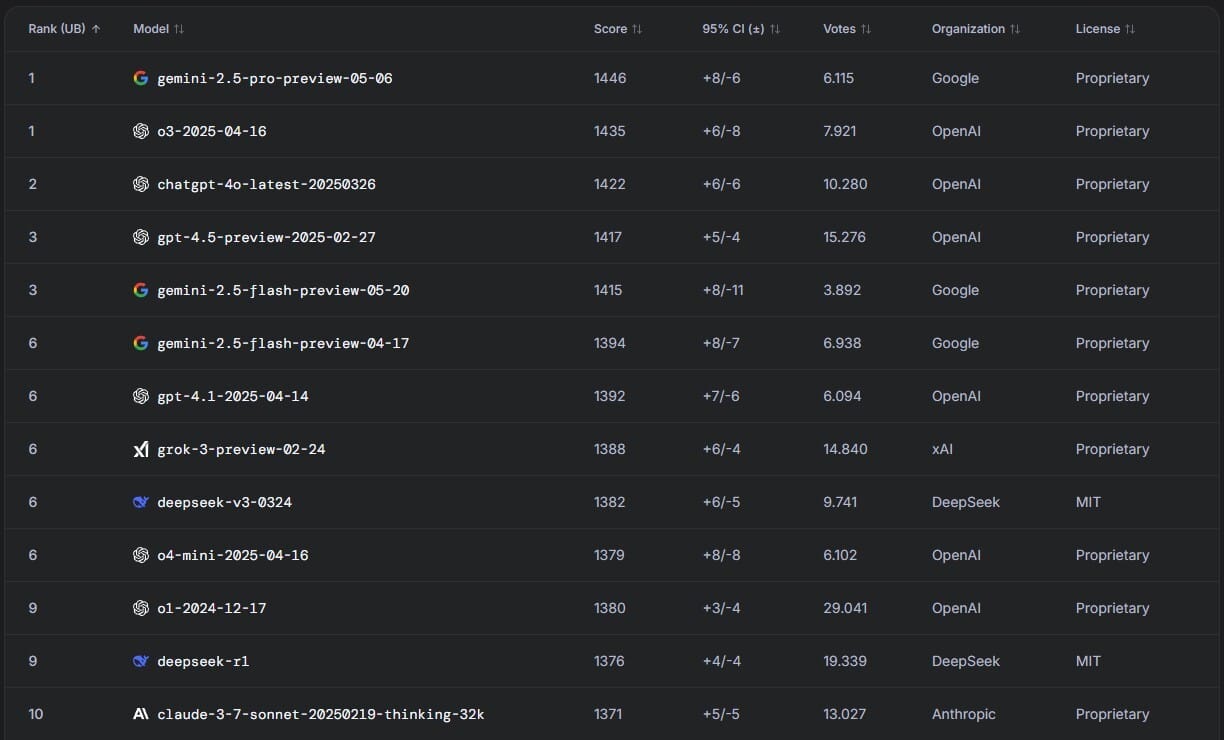Open gemini-2.5-flash-preview-04-17 model link
This screenshot has width=1224, height=740.
(283, 343)
